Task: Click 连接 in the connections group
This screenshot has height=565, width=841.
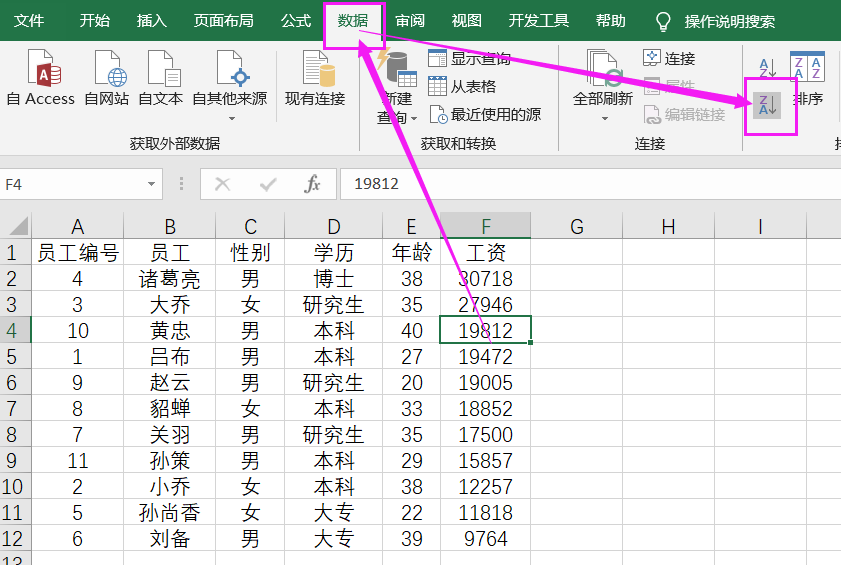Action: pyautogui.click(x=669, y=58)
